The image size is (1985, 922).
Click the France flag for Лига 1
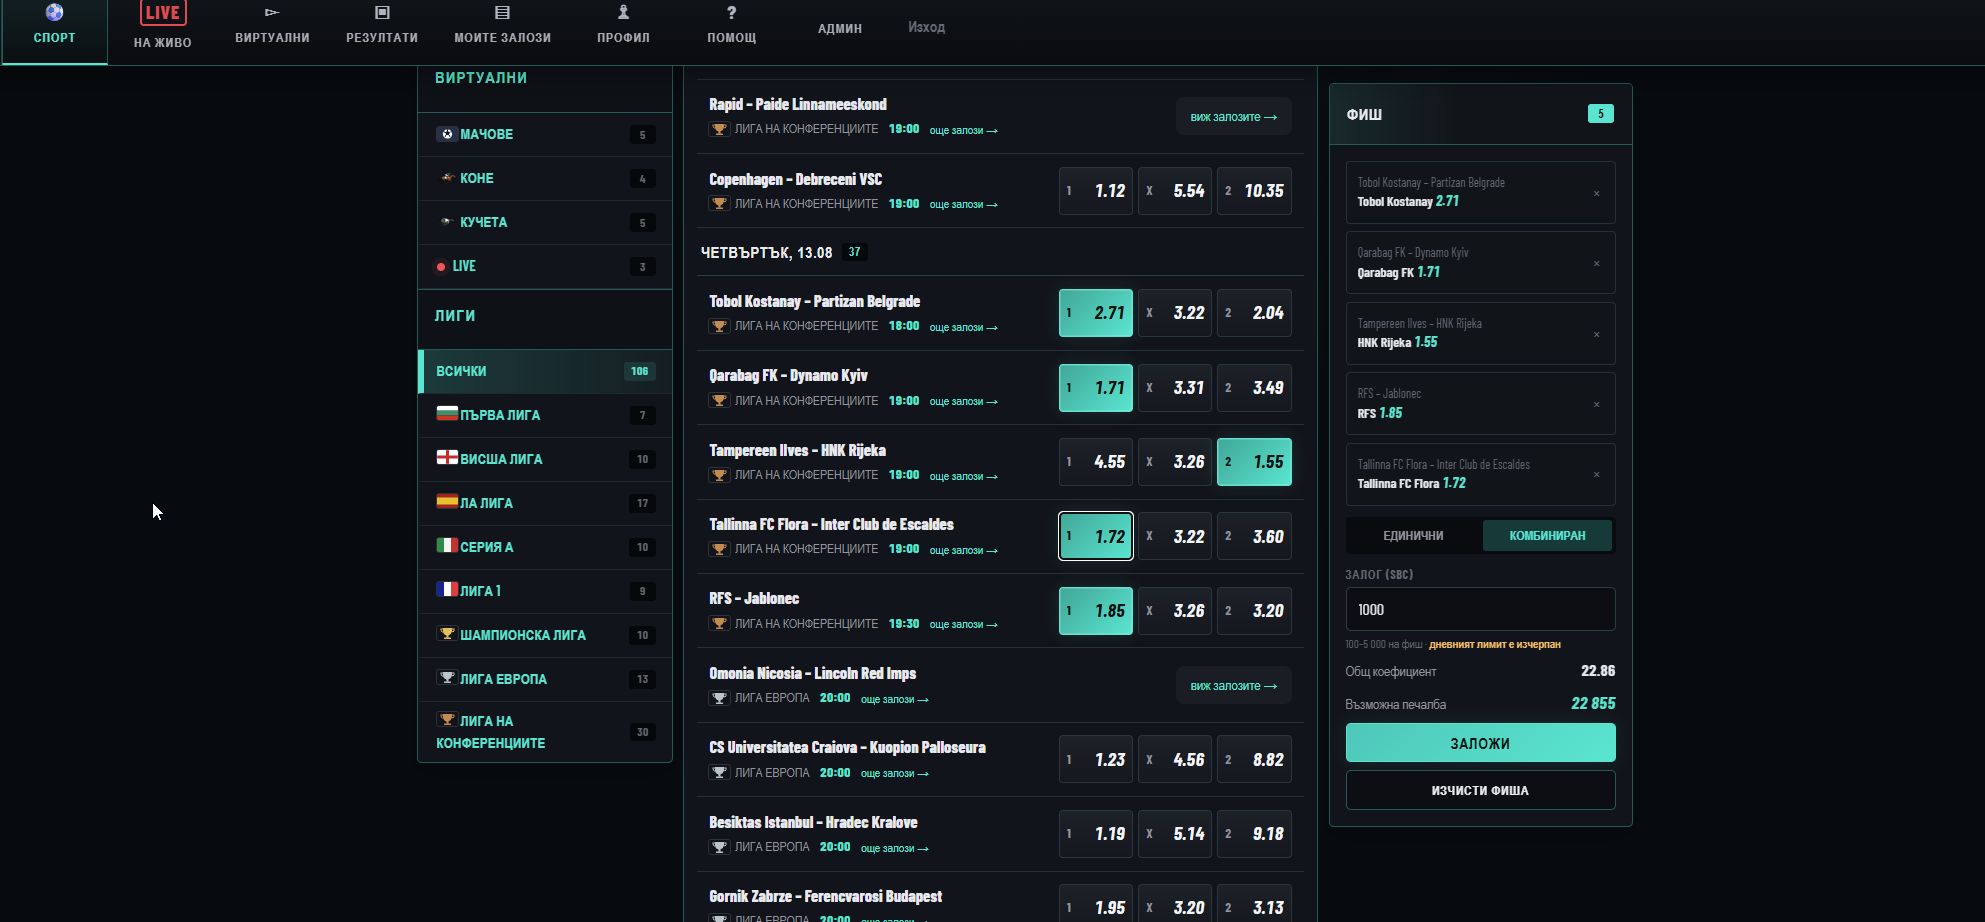tap(447, 589)
